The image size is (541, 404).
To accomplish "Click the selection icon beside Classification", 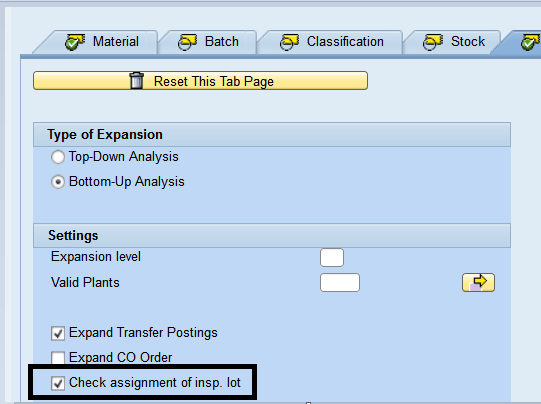I will [x=289, y=42].
